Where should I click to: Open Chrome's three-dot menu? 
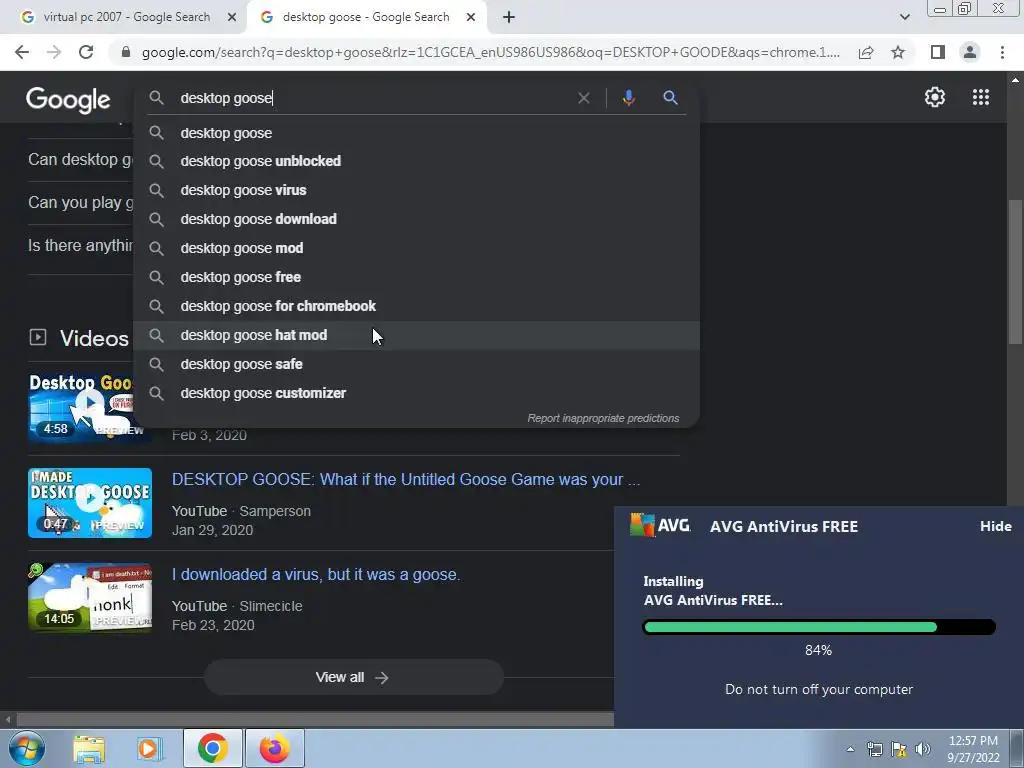coord(1002,52)
